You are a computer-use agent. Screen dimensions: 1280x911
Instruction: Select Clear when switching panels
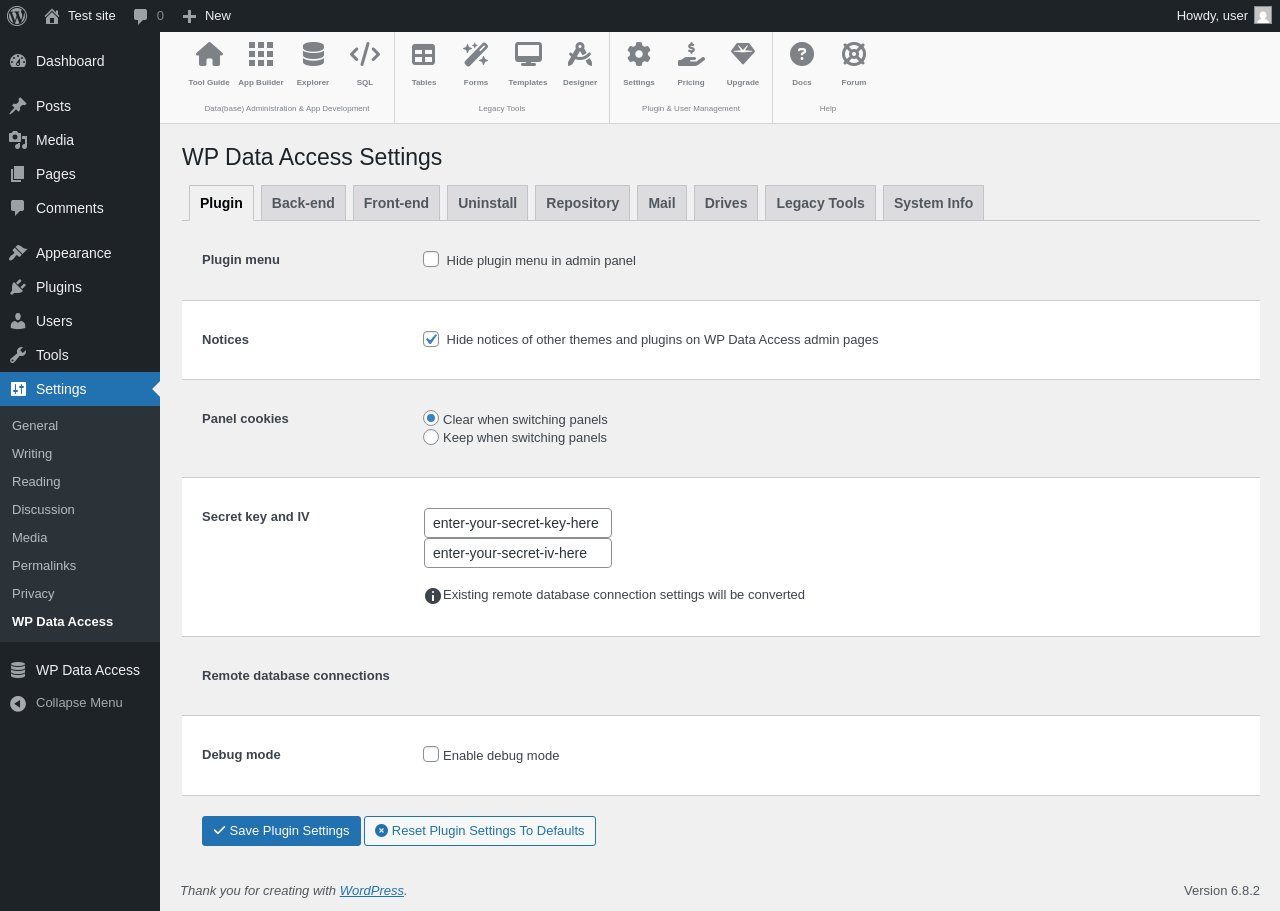coord(431,418)
